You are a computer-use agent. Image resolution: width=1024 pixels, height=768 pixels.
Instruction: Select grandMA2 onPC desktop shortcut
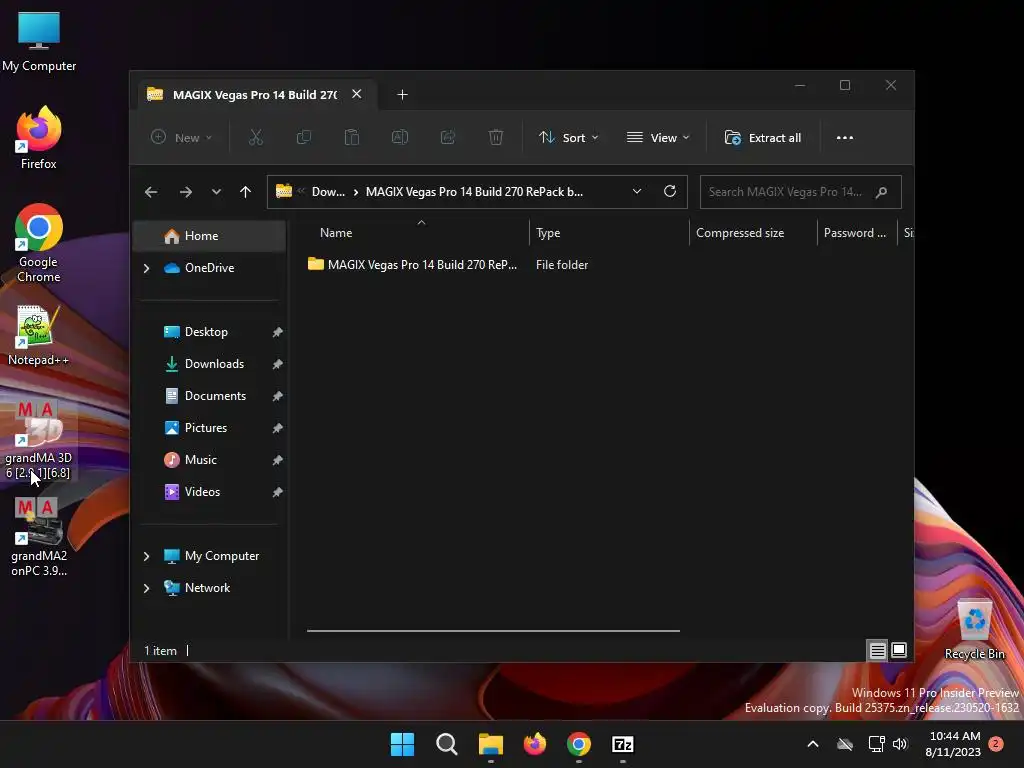[x=39, y=537]
